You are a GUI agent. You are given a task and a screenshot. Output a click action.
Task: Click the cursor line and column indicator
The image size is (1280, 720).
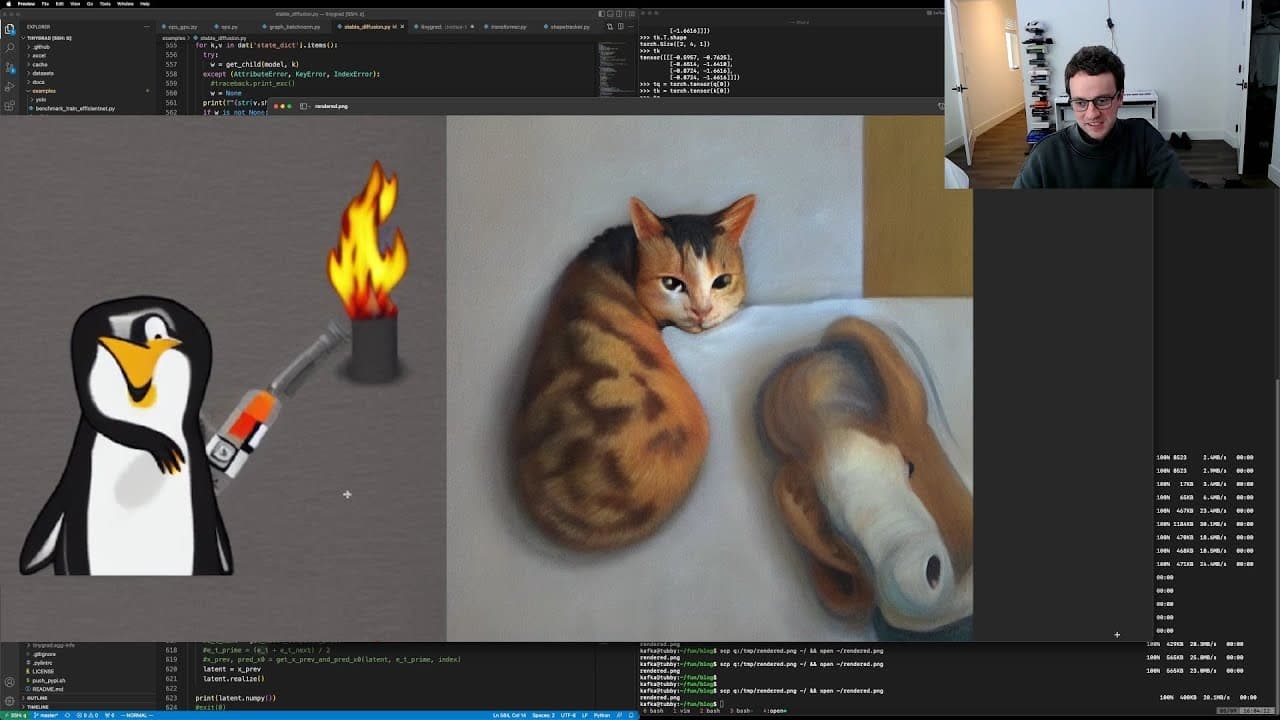(509, 715)
